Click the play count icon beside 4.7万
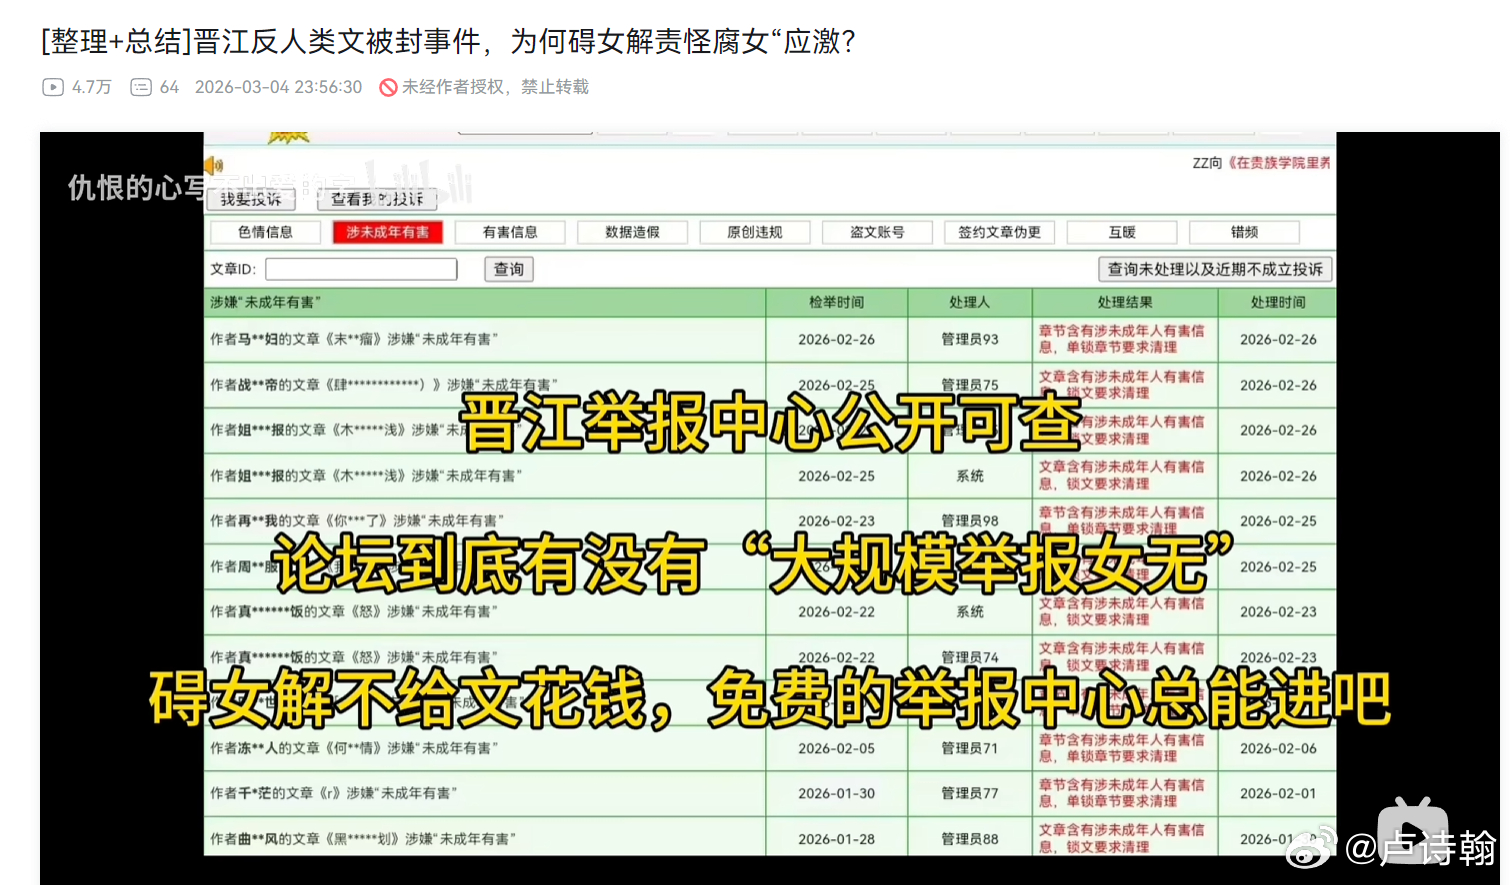This screenshot has height=885, width=1510. tap(53, 87)
